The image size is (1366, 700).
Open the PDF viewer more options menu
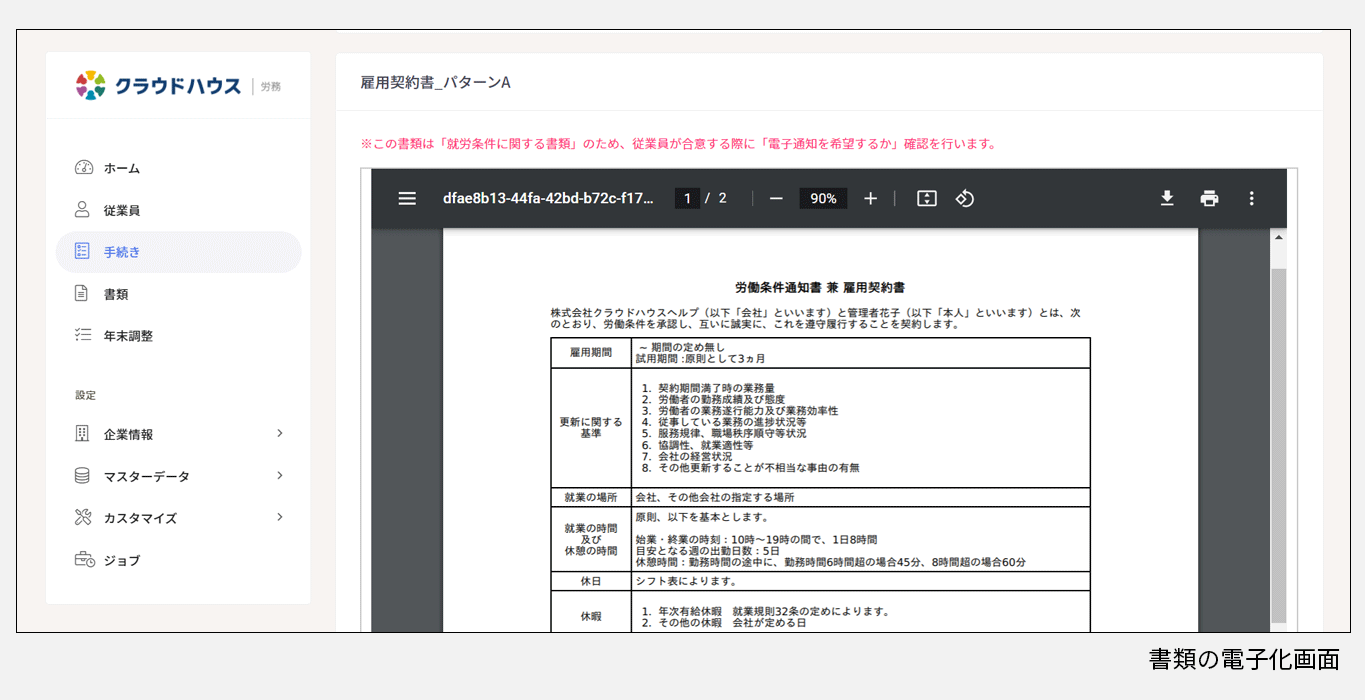pos(1251,198)
